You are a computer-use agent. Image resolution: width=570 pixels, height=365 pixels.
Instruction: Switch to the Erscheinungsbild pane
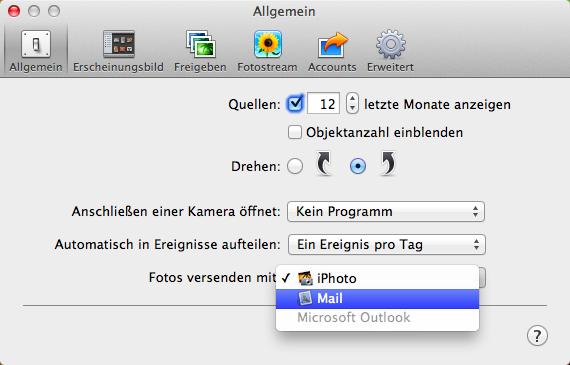tap(118, 51)
